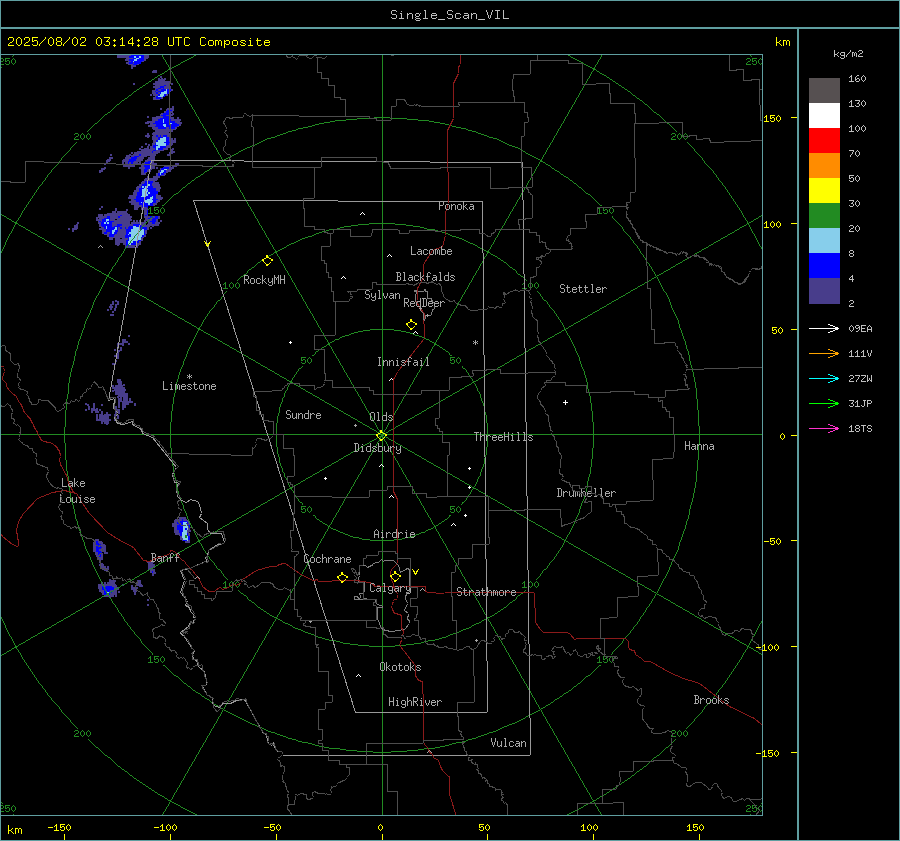900x841 pixels.
Task: Click the Innisfail city label
Action: click(x=403, y=362)
